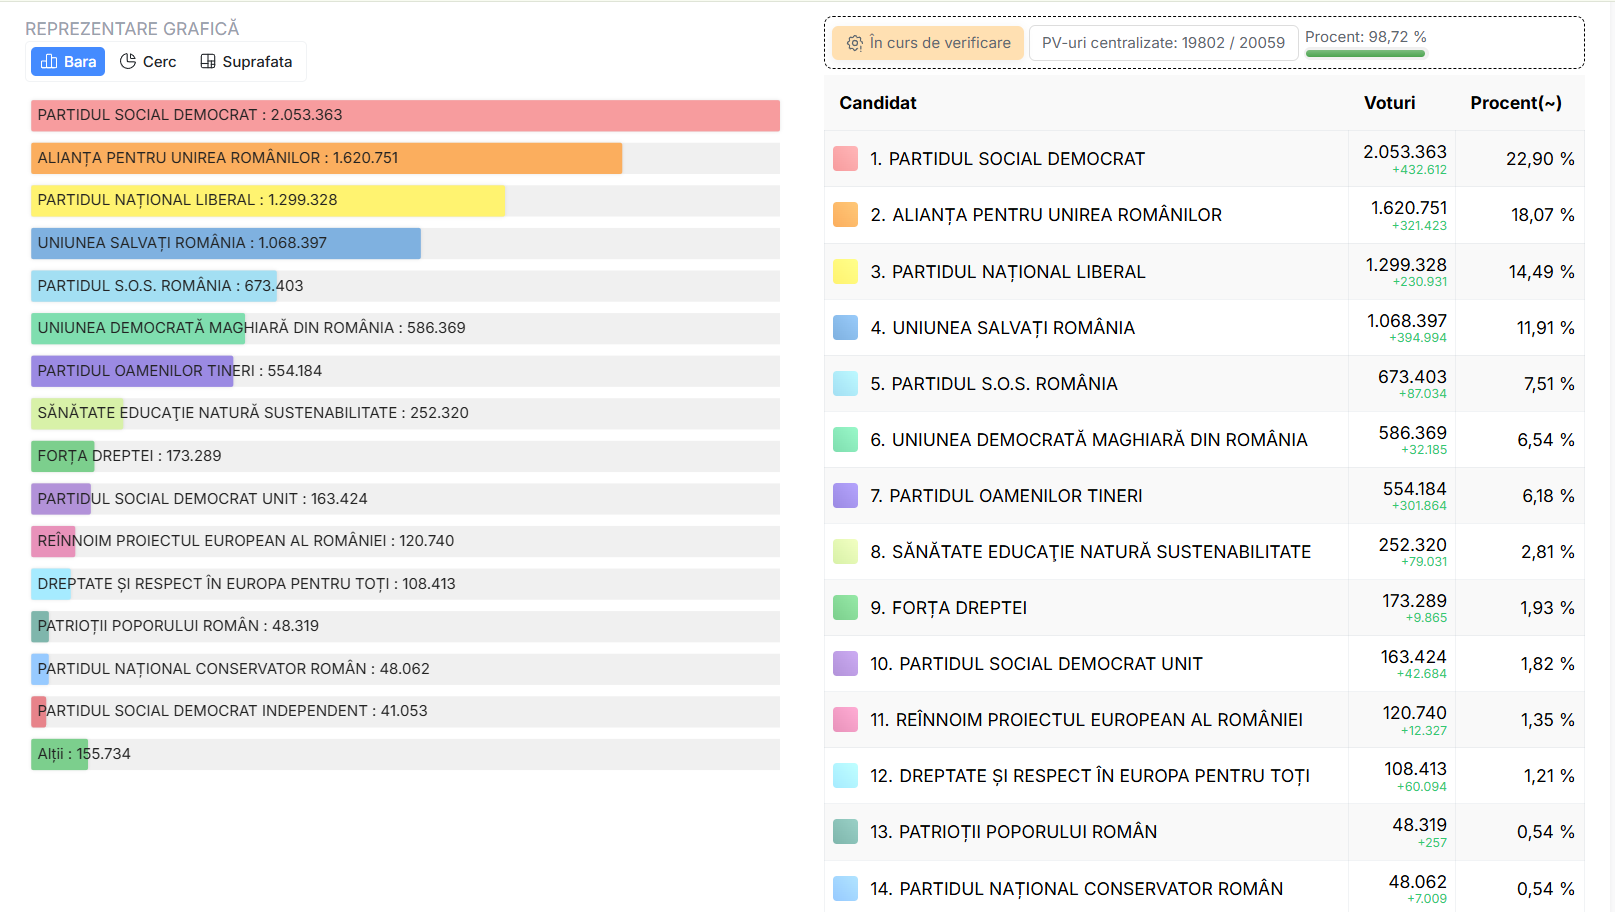Select table row '10. PARTIDUL SOCIAL DEMOCRAT UNIT'
The width and height of the screenshot is (1615, 912).
pyautogui.click(x=1204, y=664)
